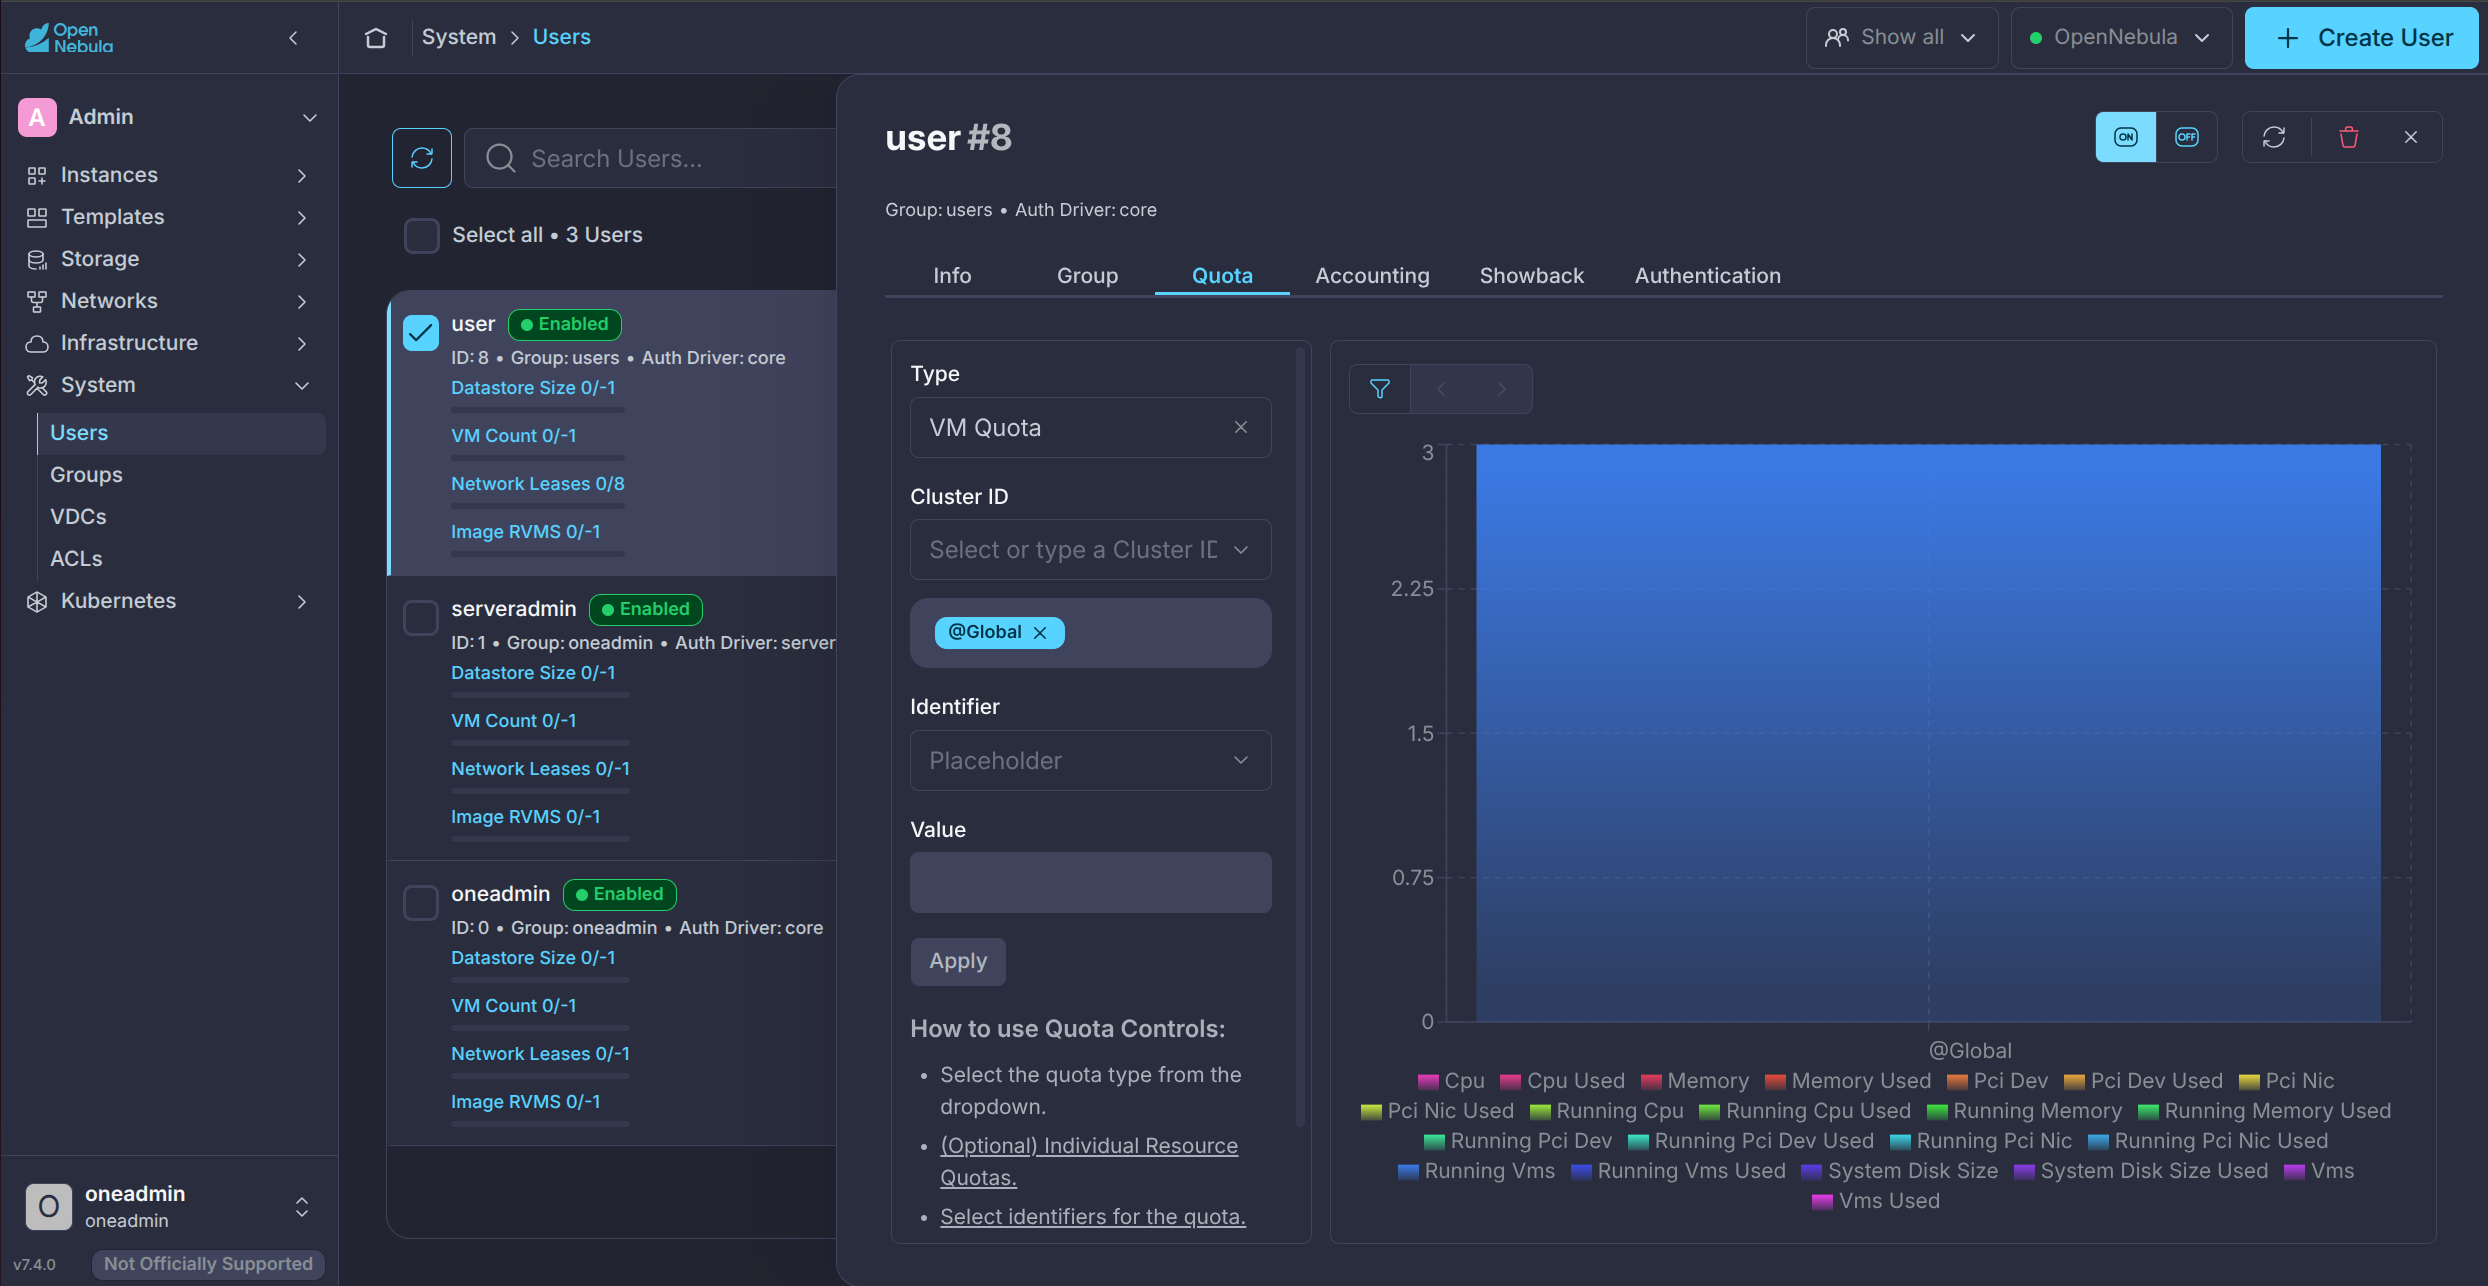Expand the Instances menu

point(302,175)
